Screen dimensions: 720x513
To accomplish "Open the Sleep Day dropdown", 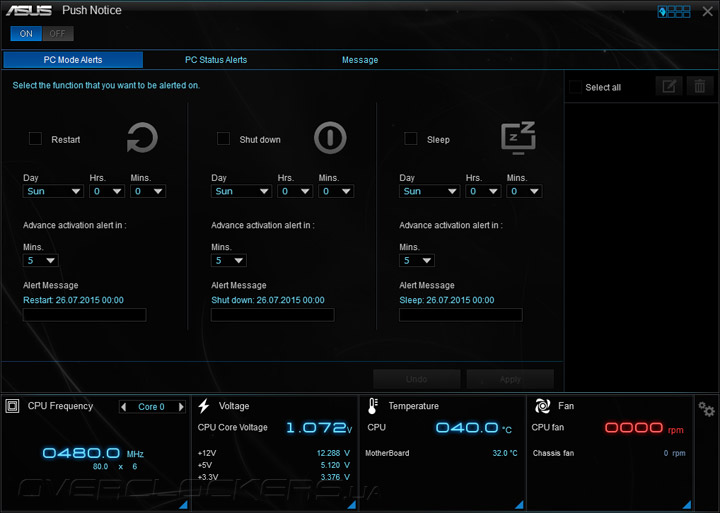I will point(429,191).
